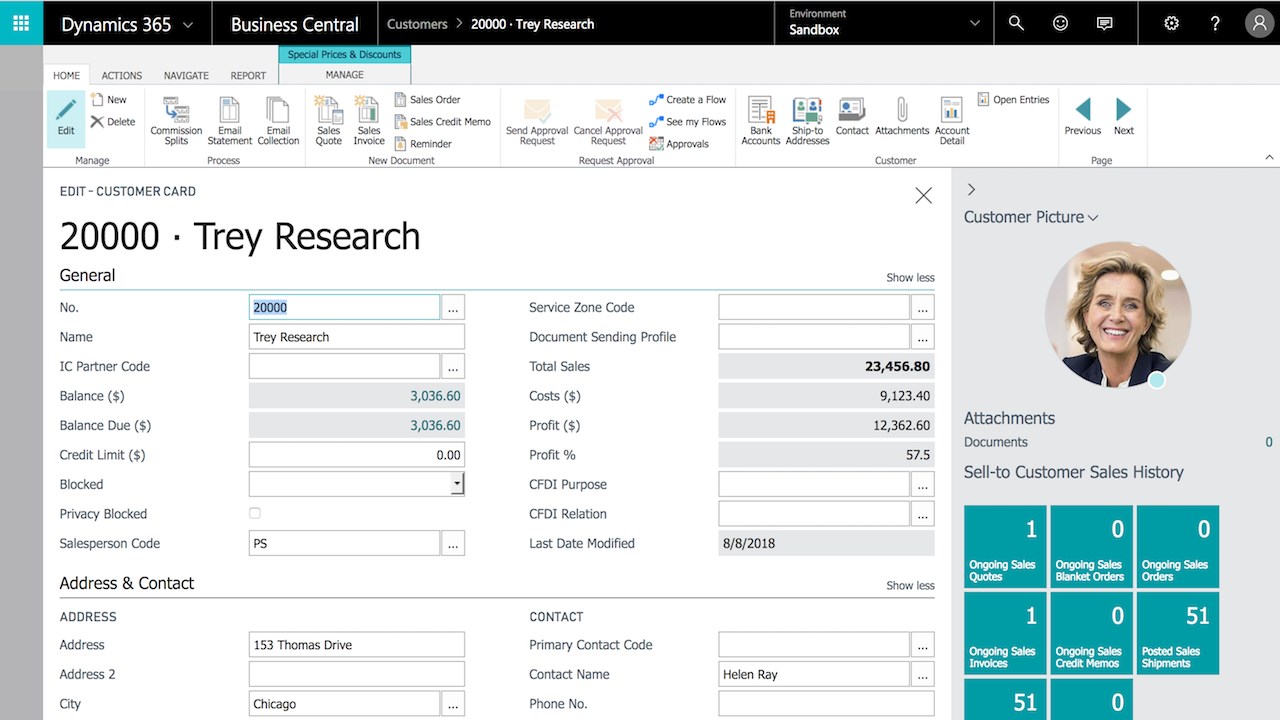Click Show less in Address & Contact

click(x=910, y=585)
